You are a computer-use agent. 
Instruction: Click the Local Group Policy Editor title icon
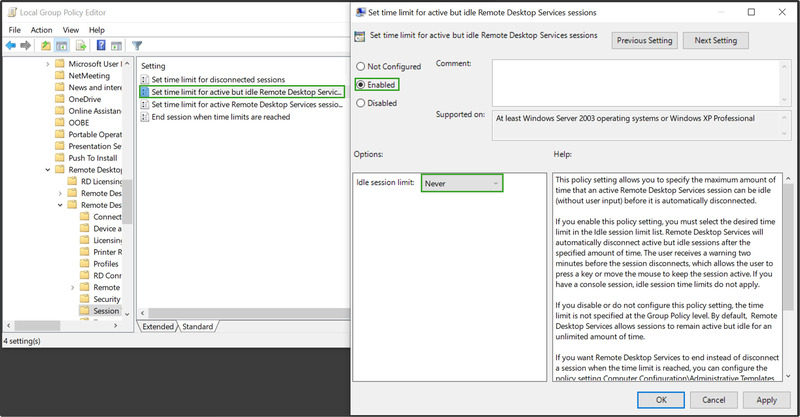(12, 12)
